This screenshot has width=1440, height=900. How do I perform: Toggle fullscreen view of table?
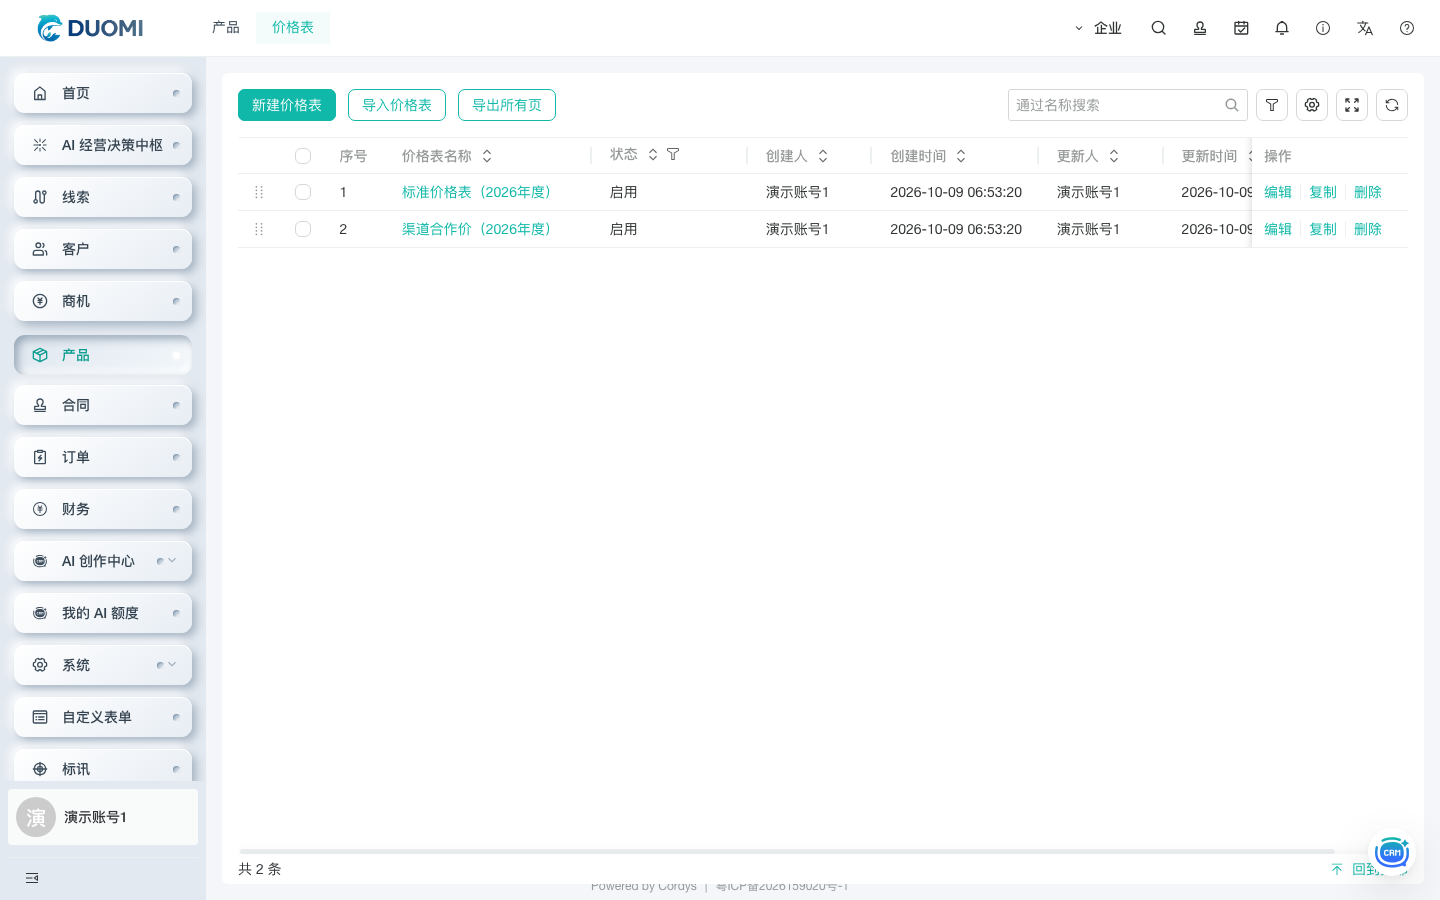[1352, 105]
